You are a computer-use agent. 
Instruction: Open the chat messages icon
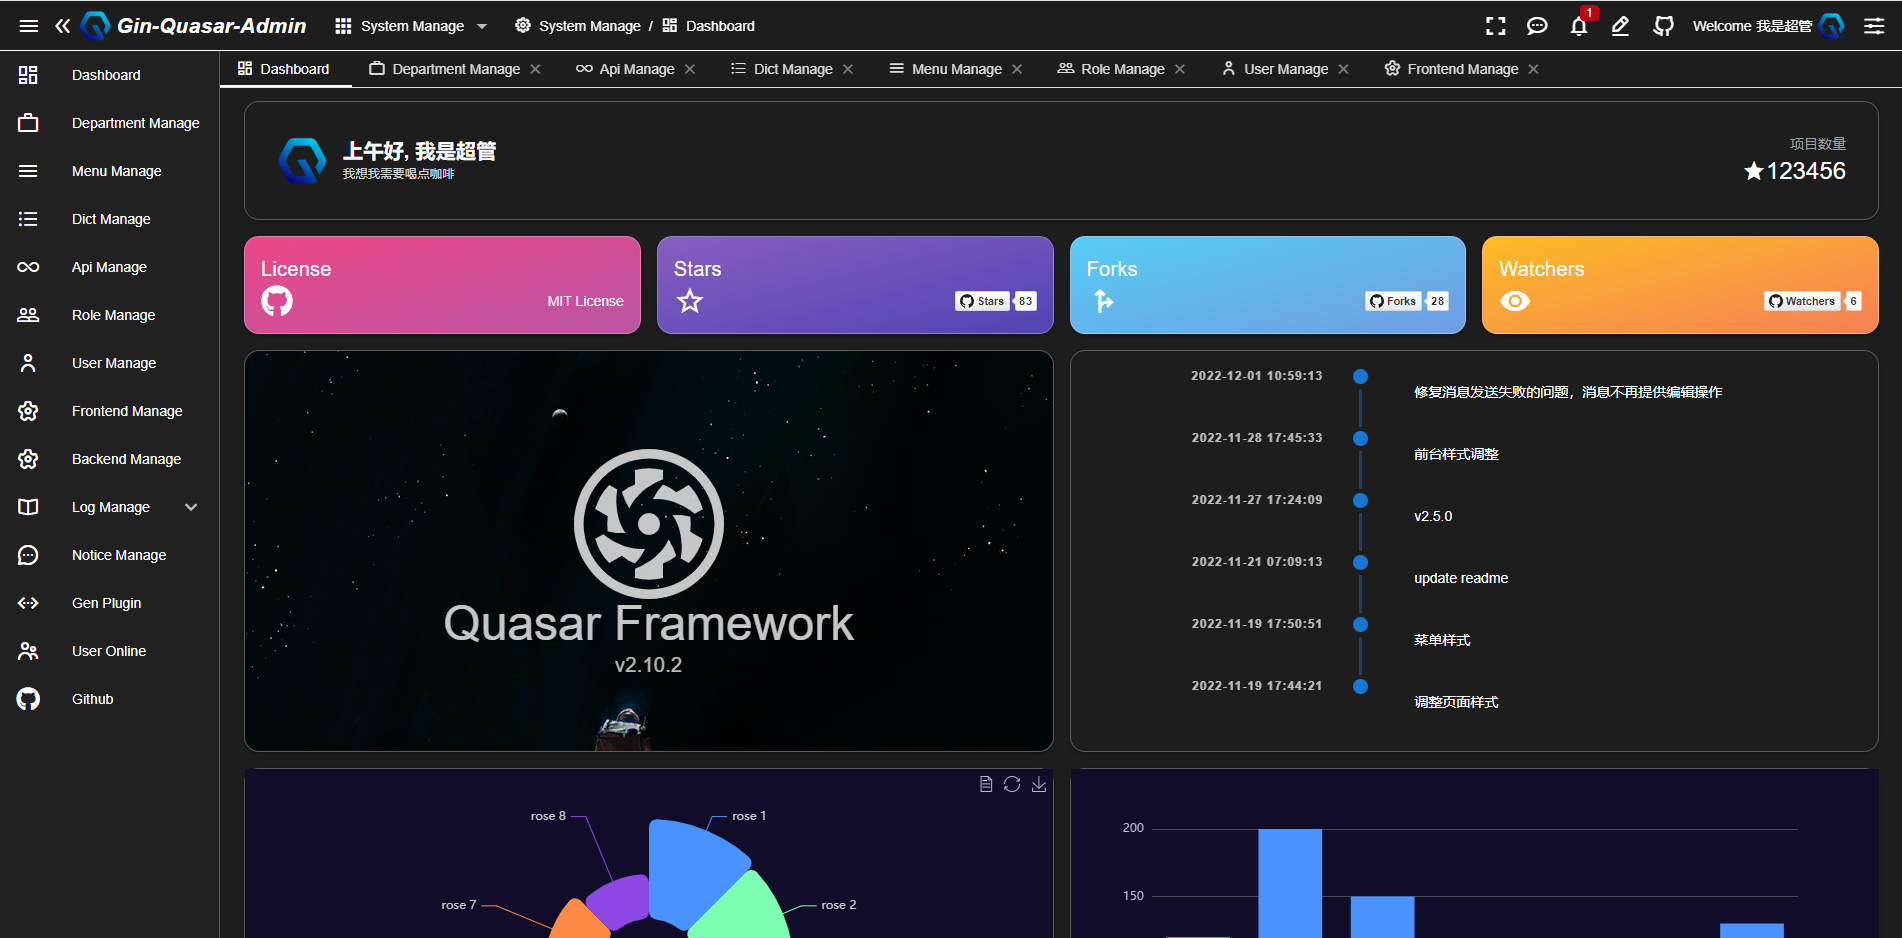pyautogui.click(x=1537, y=26)
